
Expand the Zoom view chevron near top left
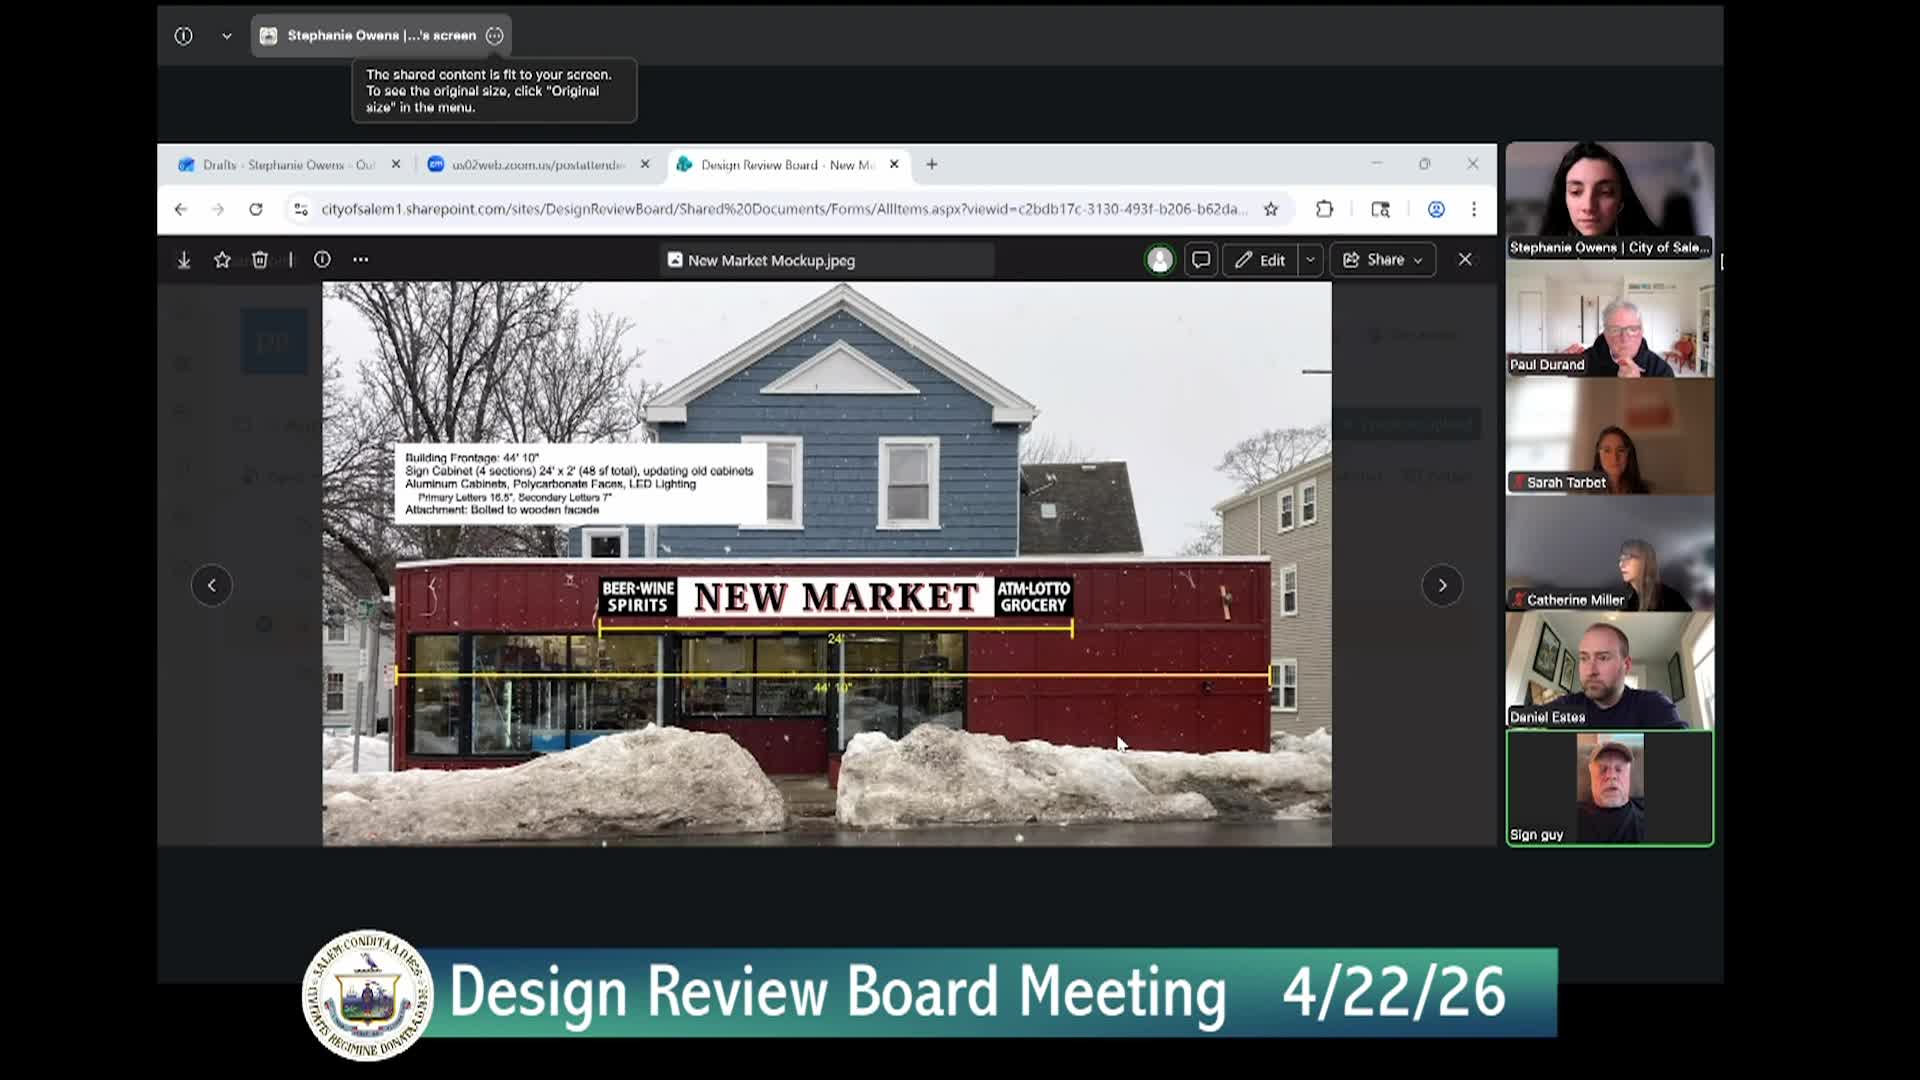click(227, 35)
